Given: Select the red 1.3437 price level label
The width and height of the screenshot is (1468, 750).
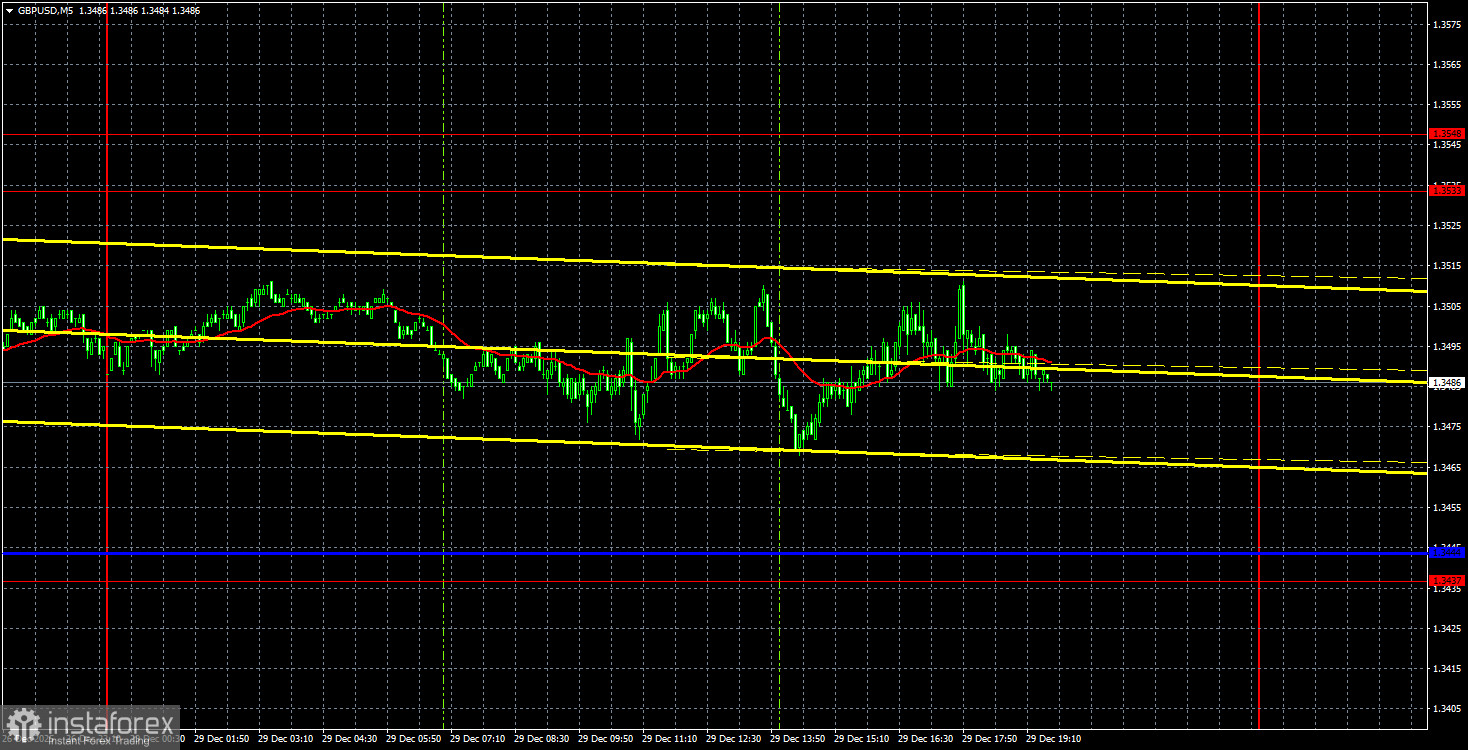Looking at the screenshot, I should [x=1446, y=580].
